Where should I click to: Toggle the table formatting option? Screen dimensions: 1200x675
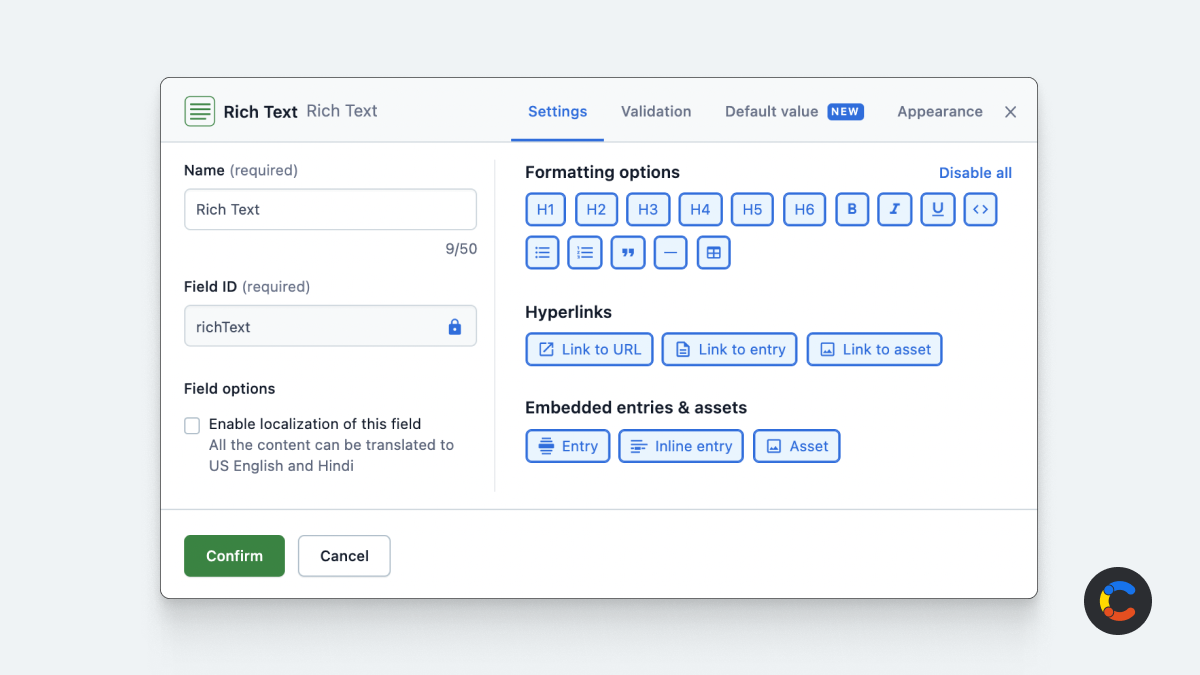pyautogui.click(x=713, y=252)
